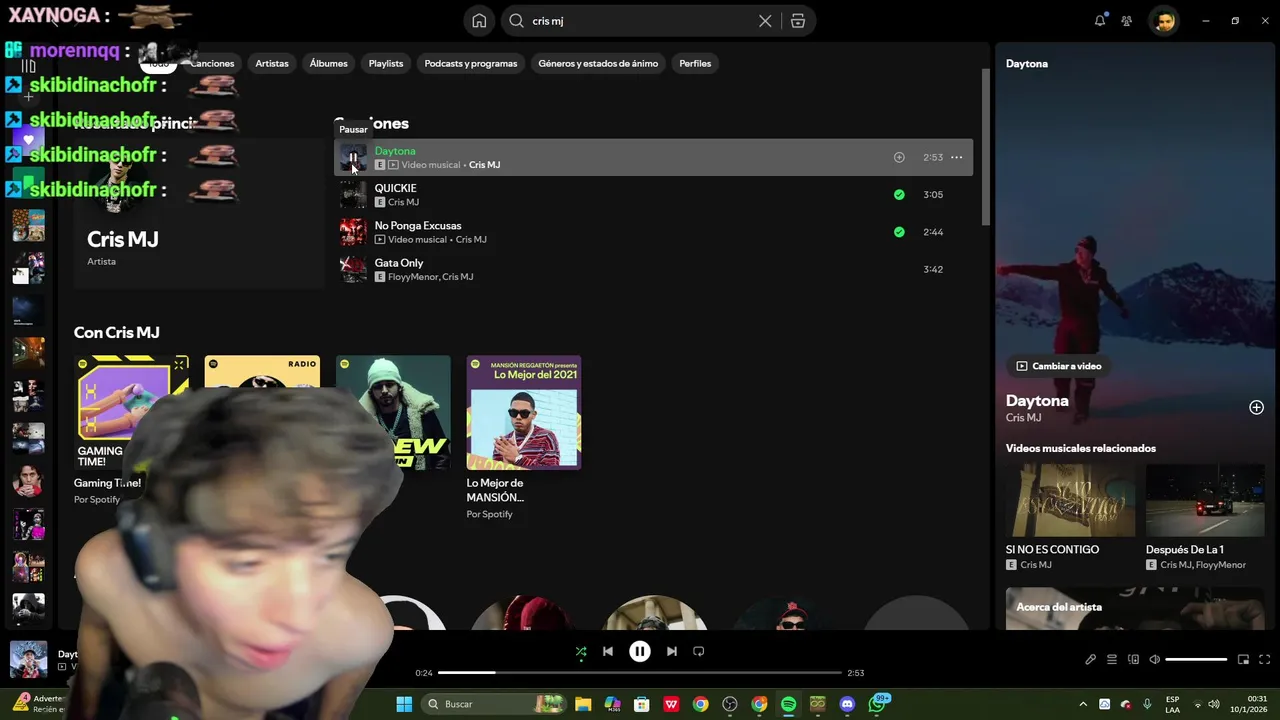Open the friend activity icon
The width and height of the screenshot is (1280, 720).
[x=1127, y=20]
